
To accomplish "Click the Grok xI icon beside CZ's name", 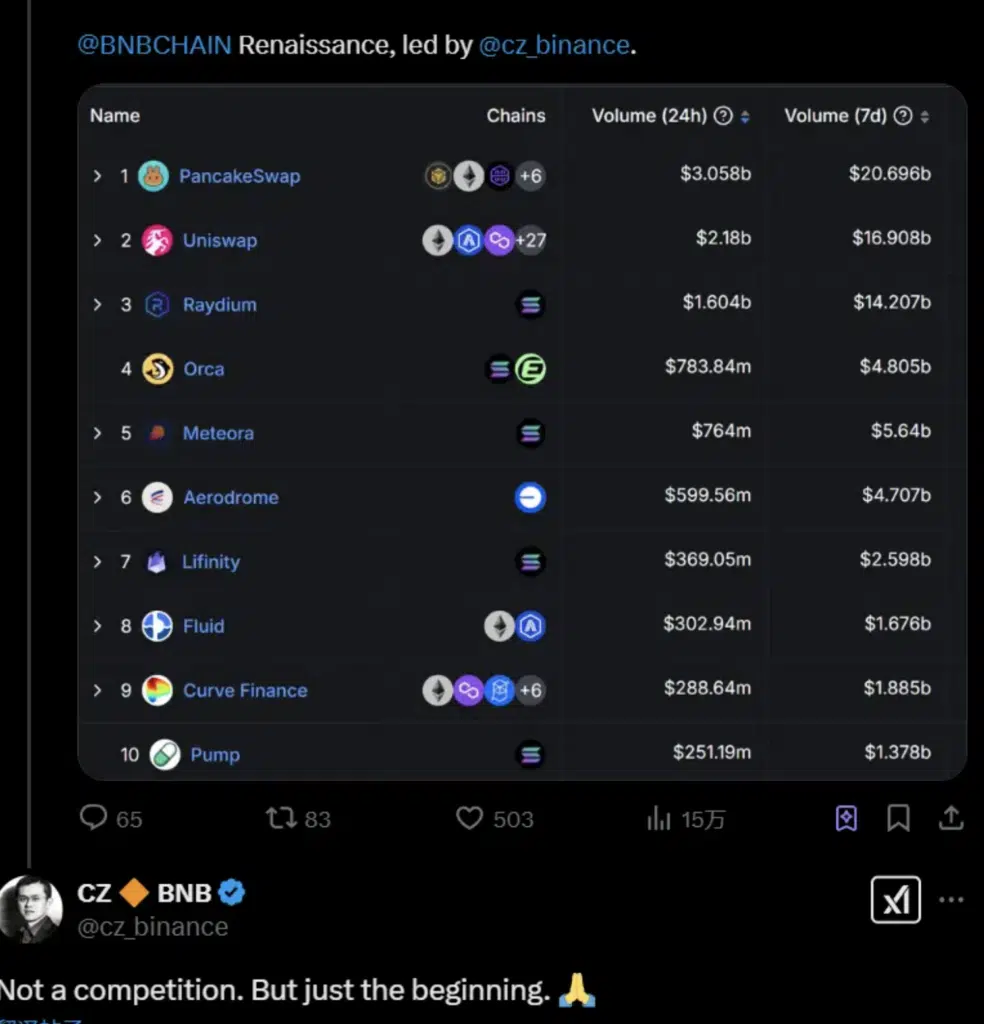I will [895, 899].
